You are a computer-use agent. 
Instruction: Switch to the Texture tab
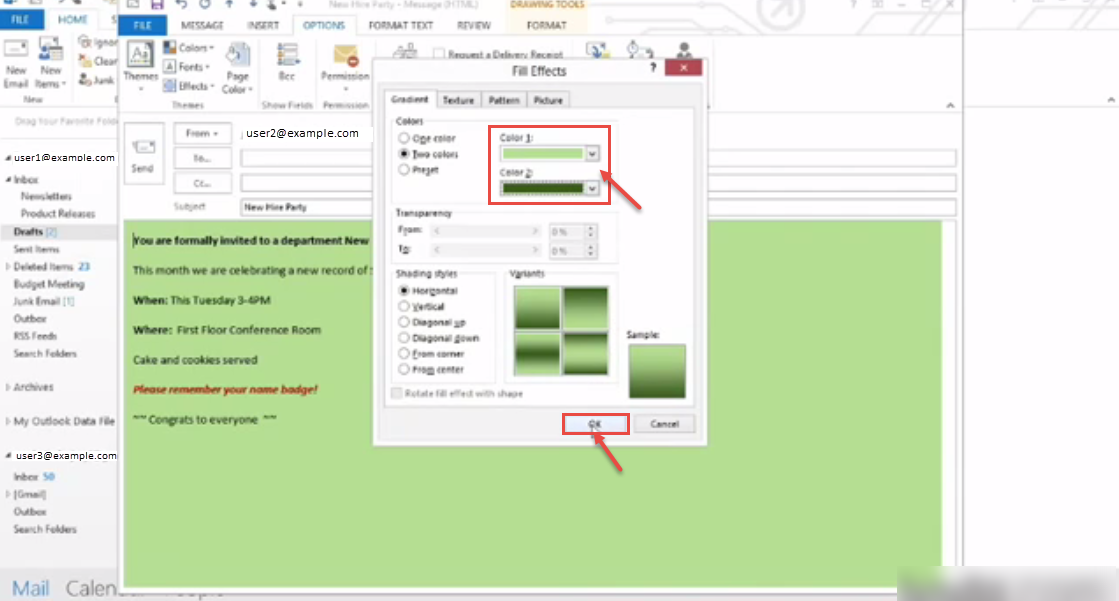[458, 100]
